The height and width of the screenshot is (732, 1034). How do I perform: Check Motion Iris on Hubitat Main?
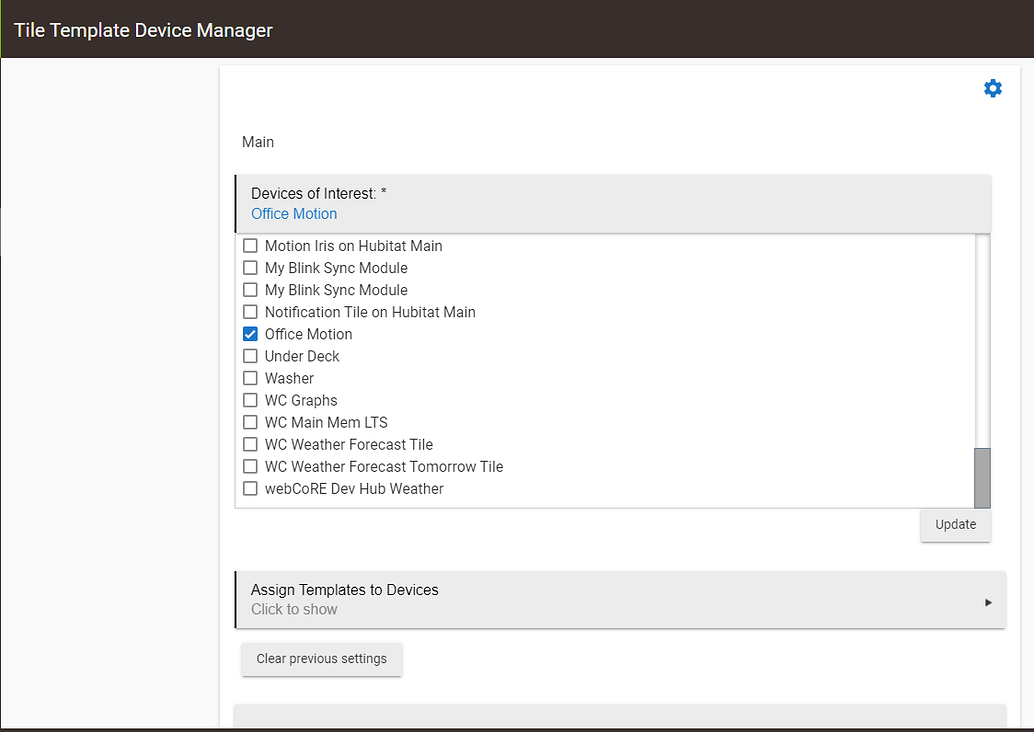(249, 245)
